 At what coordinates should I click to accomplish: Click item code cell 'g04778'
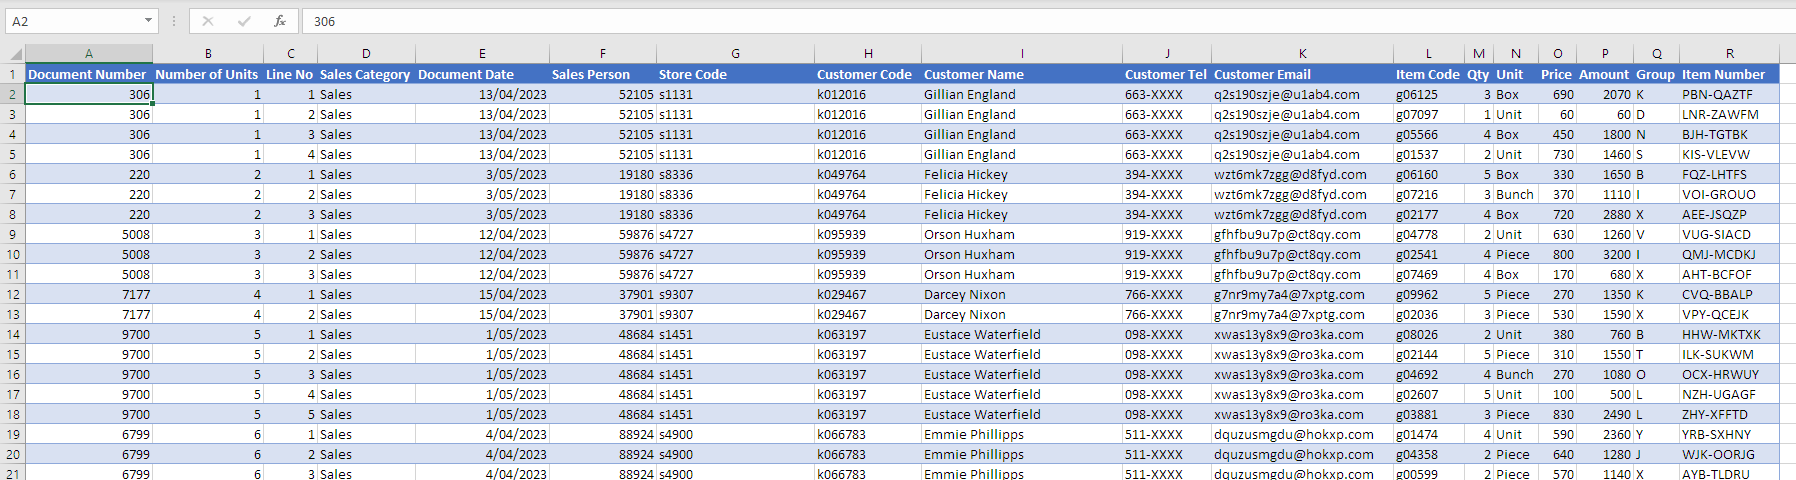tap(1429, 234)
